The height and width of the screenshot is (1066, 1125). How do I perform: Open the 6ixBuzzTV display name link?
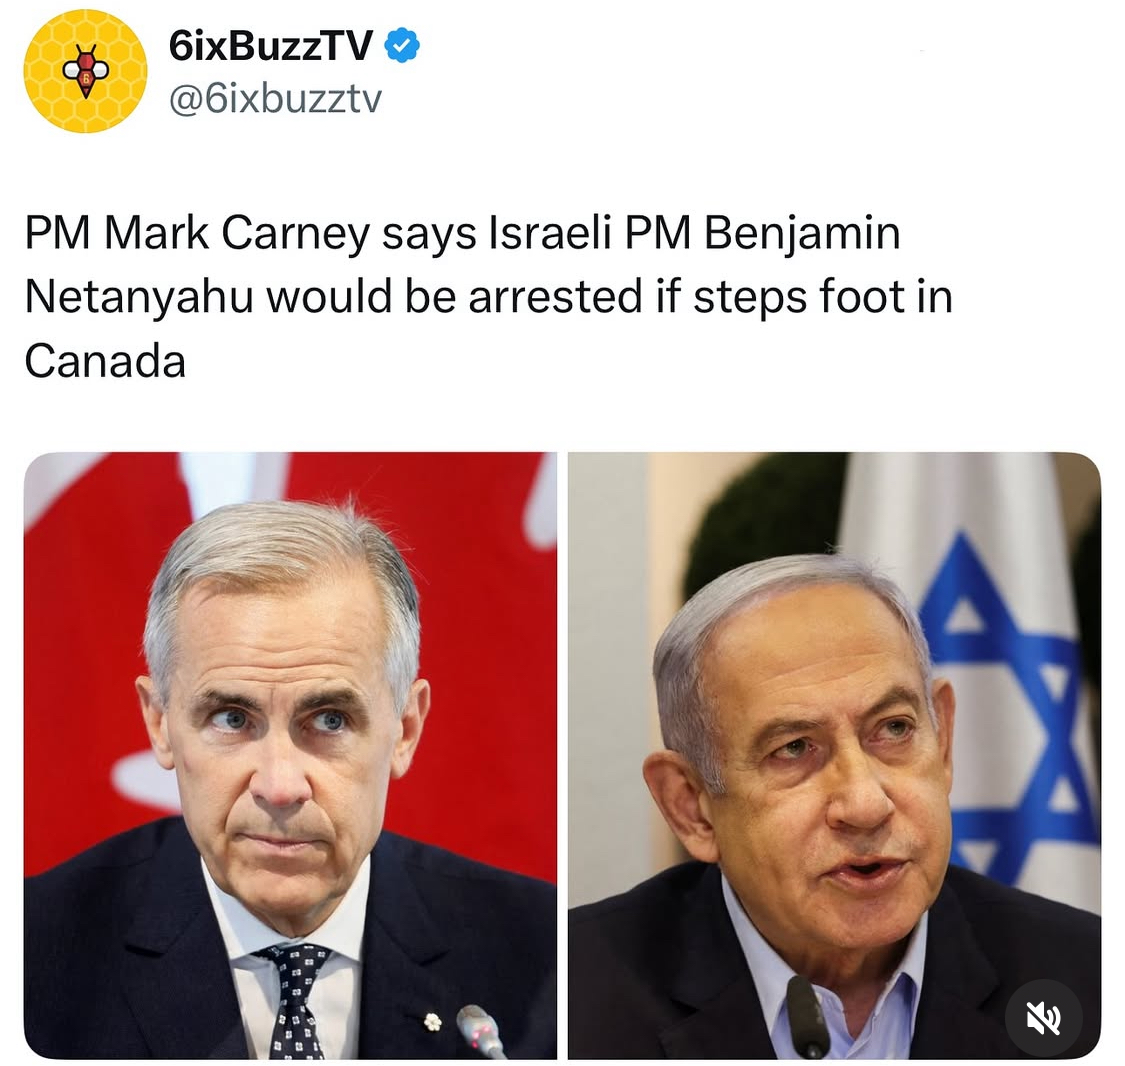pos(270,46)
